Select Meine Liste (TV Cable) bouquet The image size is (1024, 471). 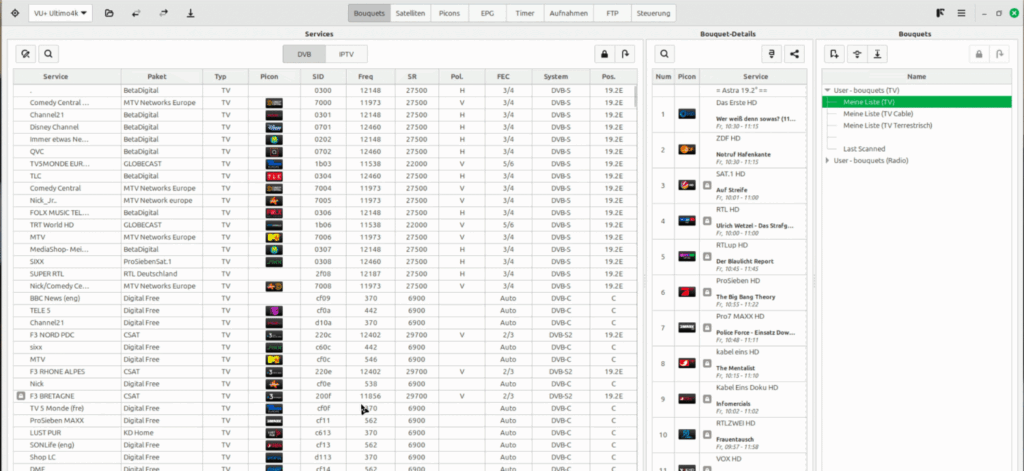(x=881, y=113)
